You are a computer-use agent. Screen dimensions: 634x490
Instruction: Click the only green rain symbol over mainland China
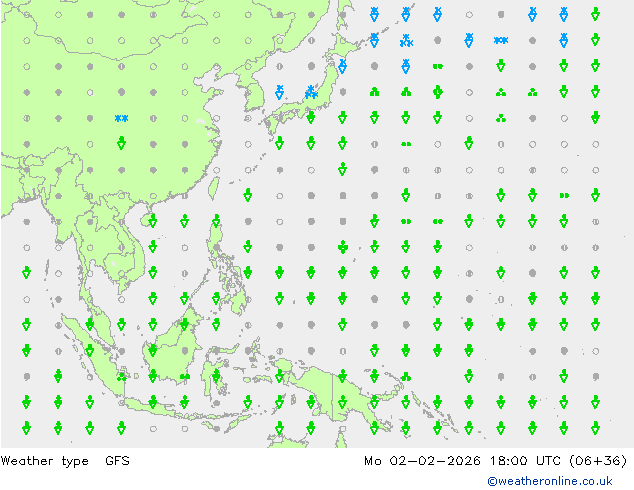[x=121, y=143]
